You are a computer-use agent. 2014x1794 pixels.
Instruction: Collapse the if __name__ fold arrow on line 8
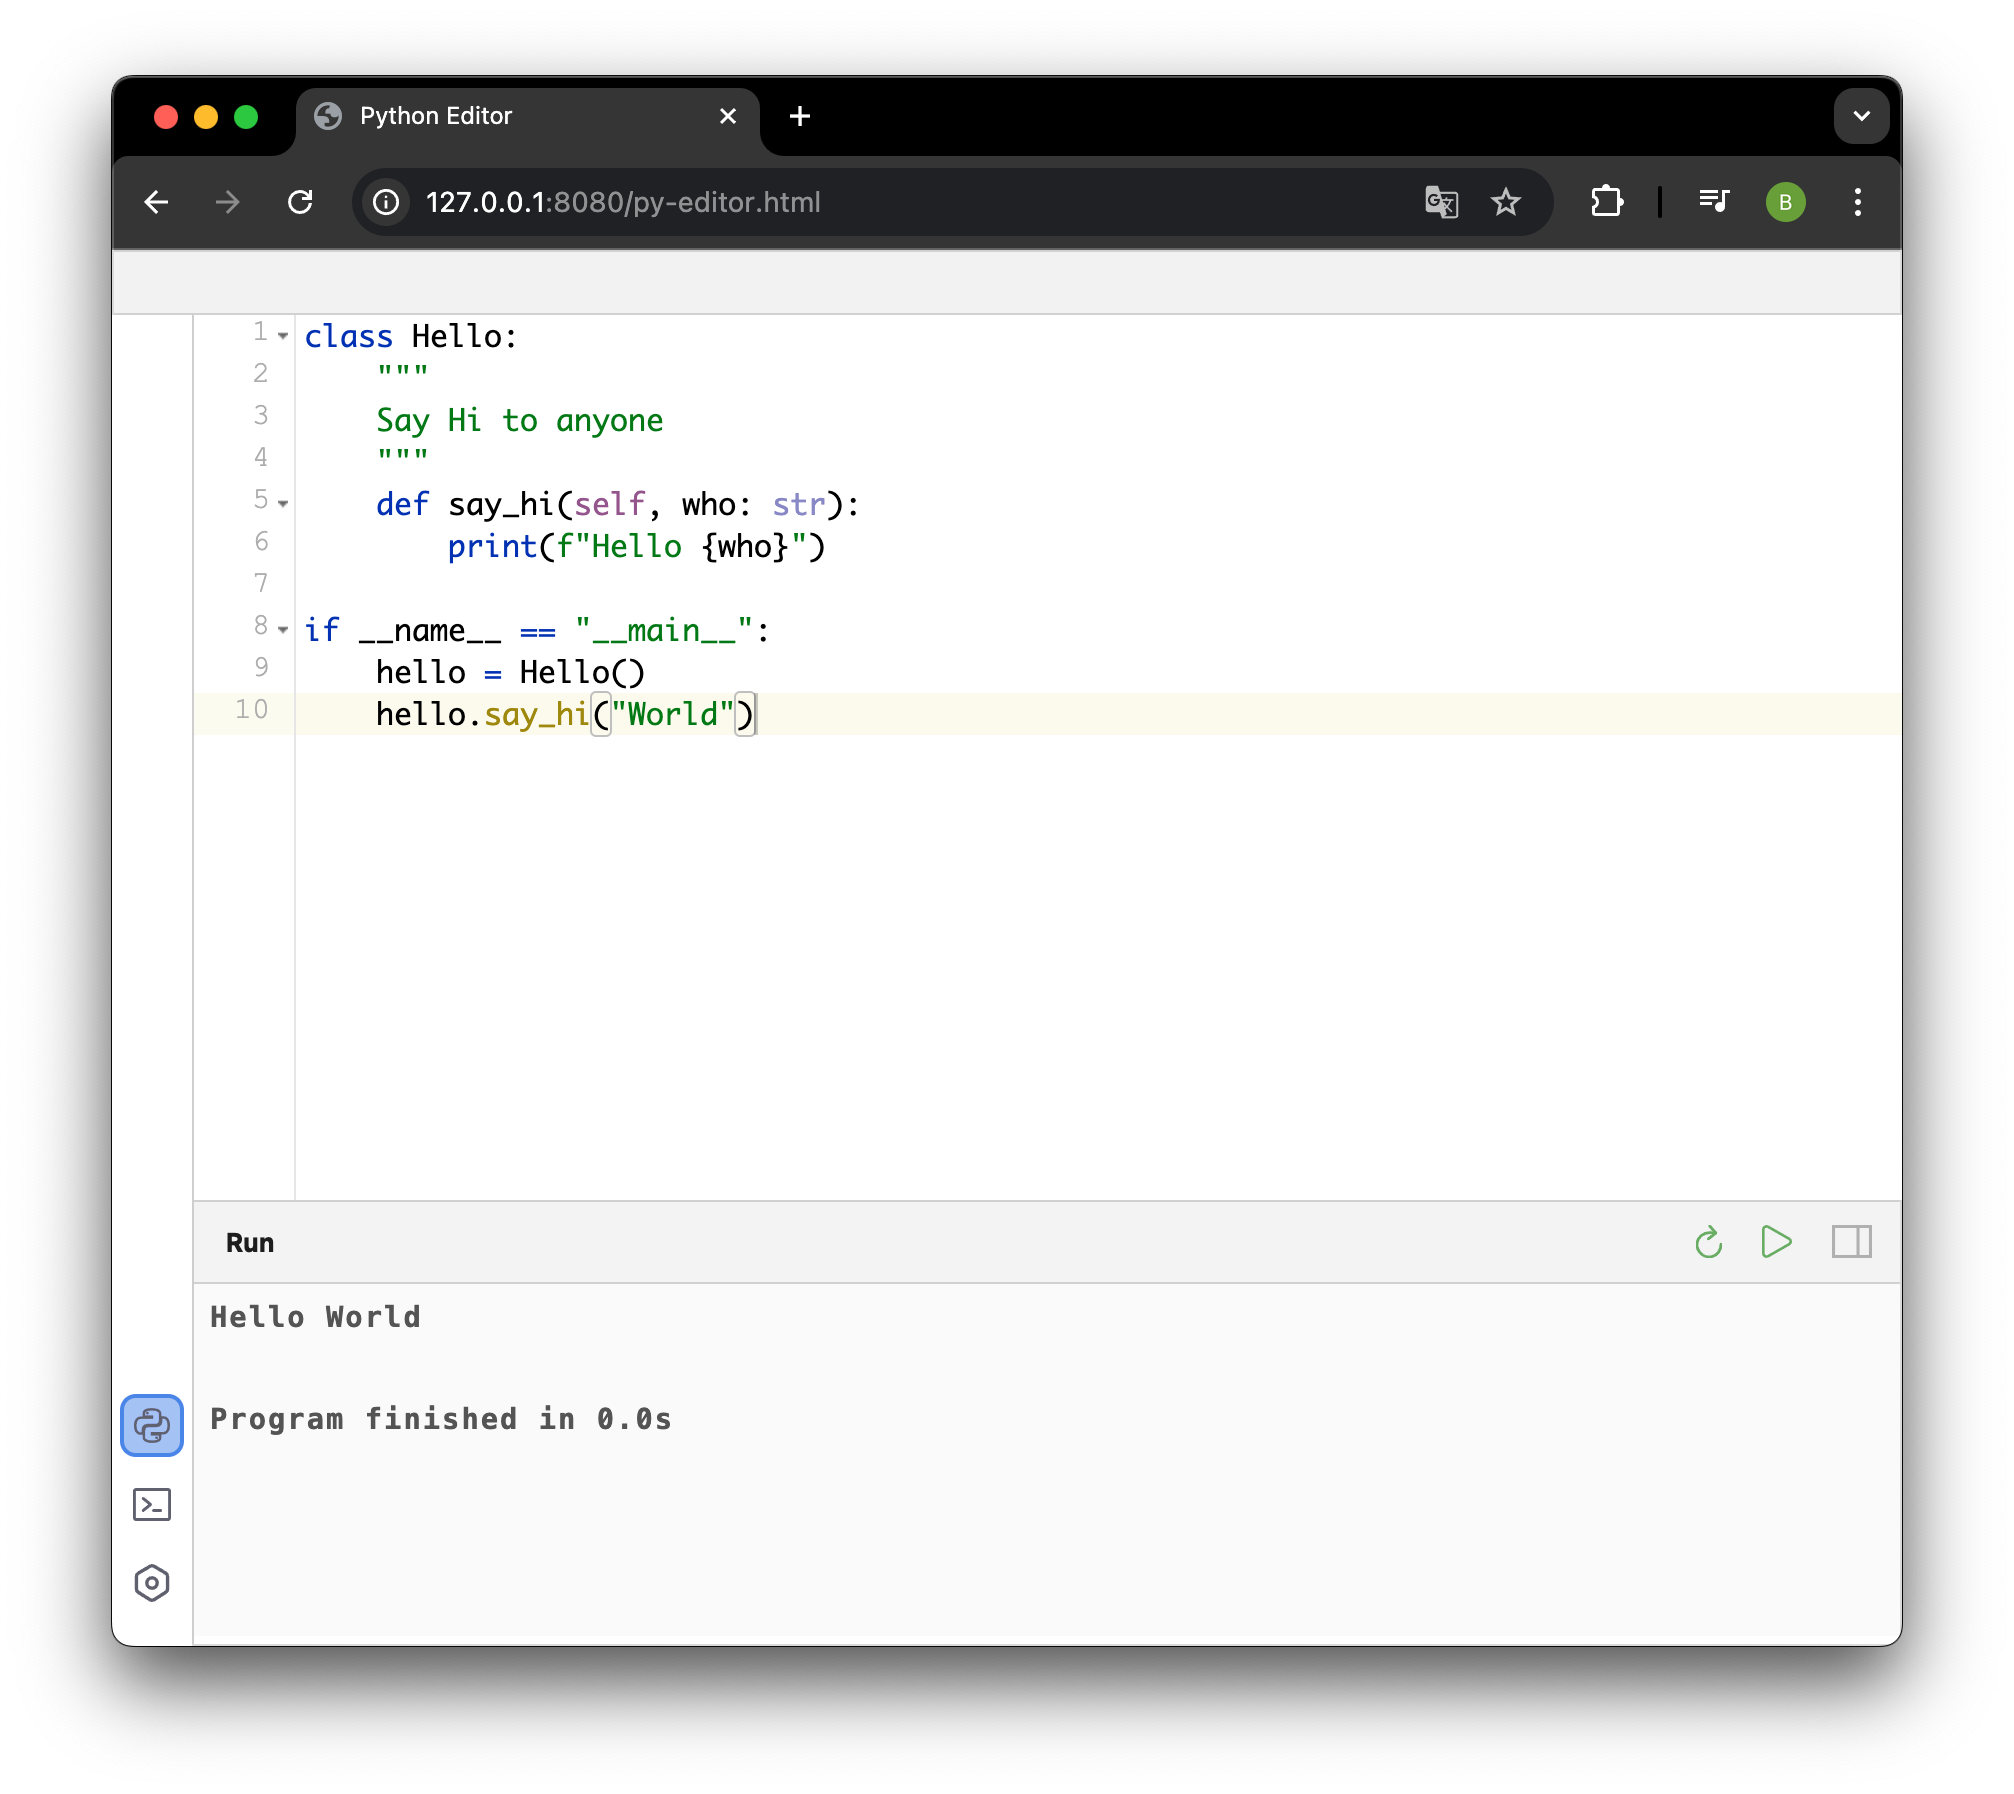[x=283, y=630]
